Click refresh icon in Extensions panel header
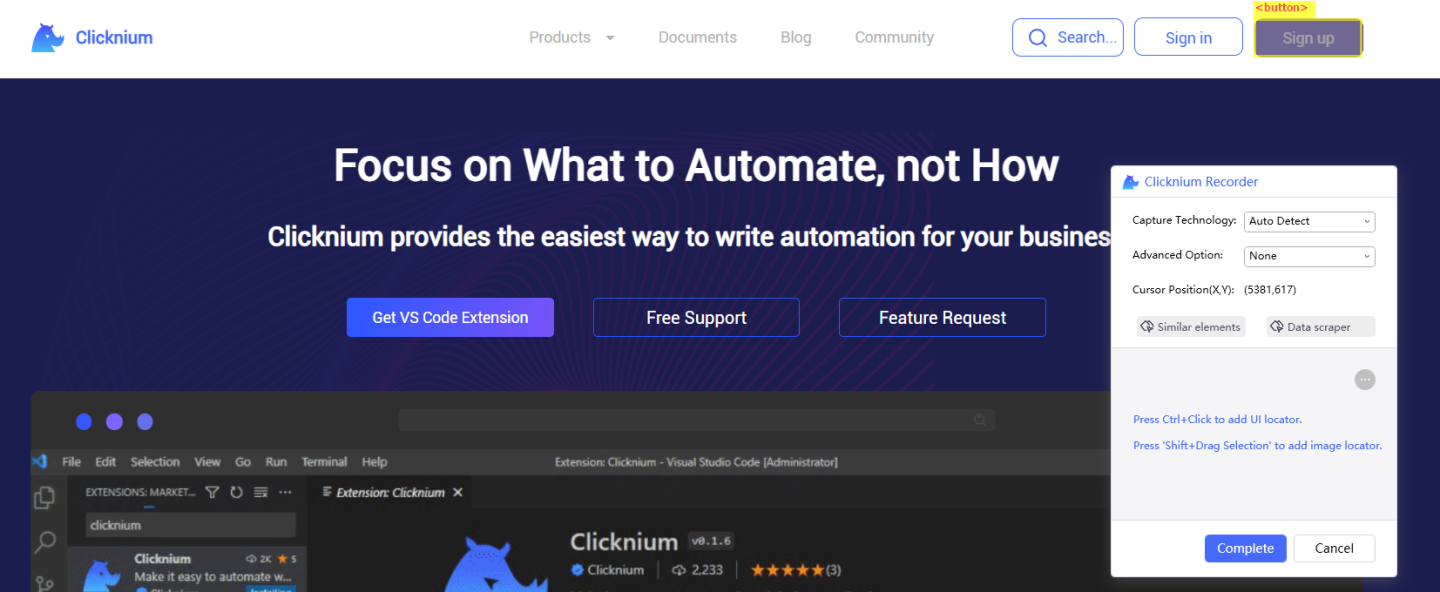 click(237, 492)
